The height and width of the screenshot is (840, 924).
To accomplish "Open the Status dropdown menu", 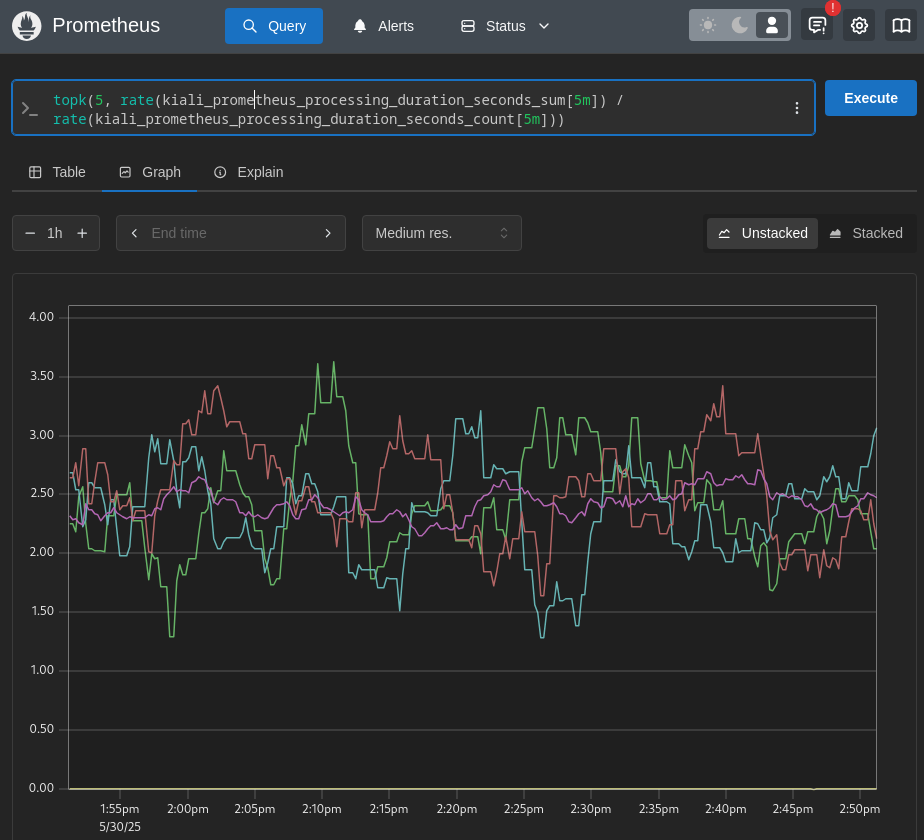I will [x=504, y=25].
